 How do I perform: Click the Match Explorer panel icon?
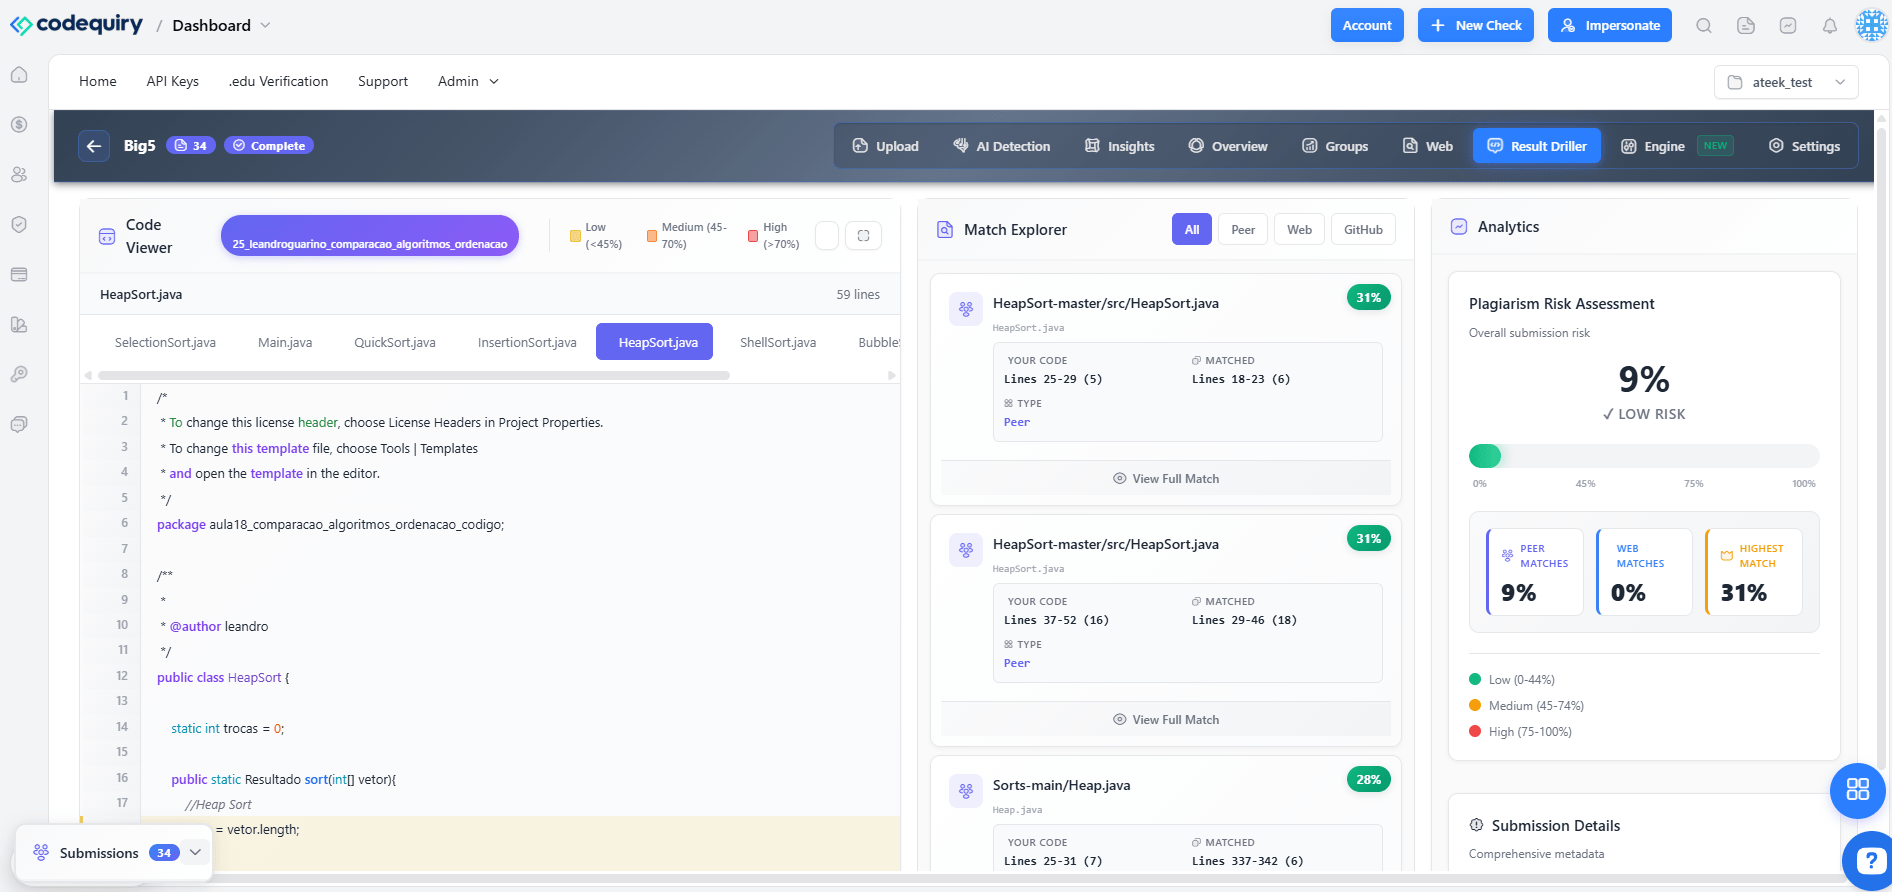coord(945,230)
